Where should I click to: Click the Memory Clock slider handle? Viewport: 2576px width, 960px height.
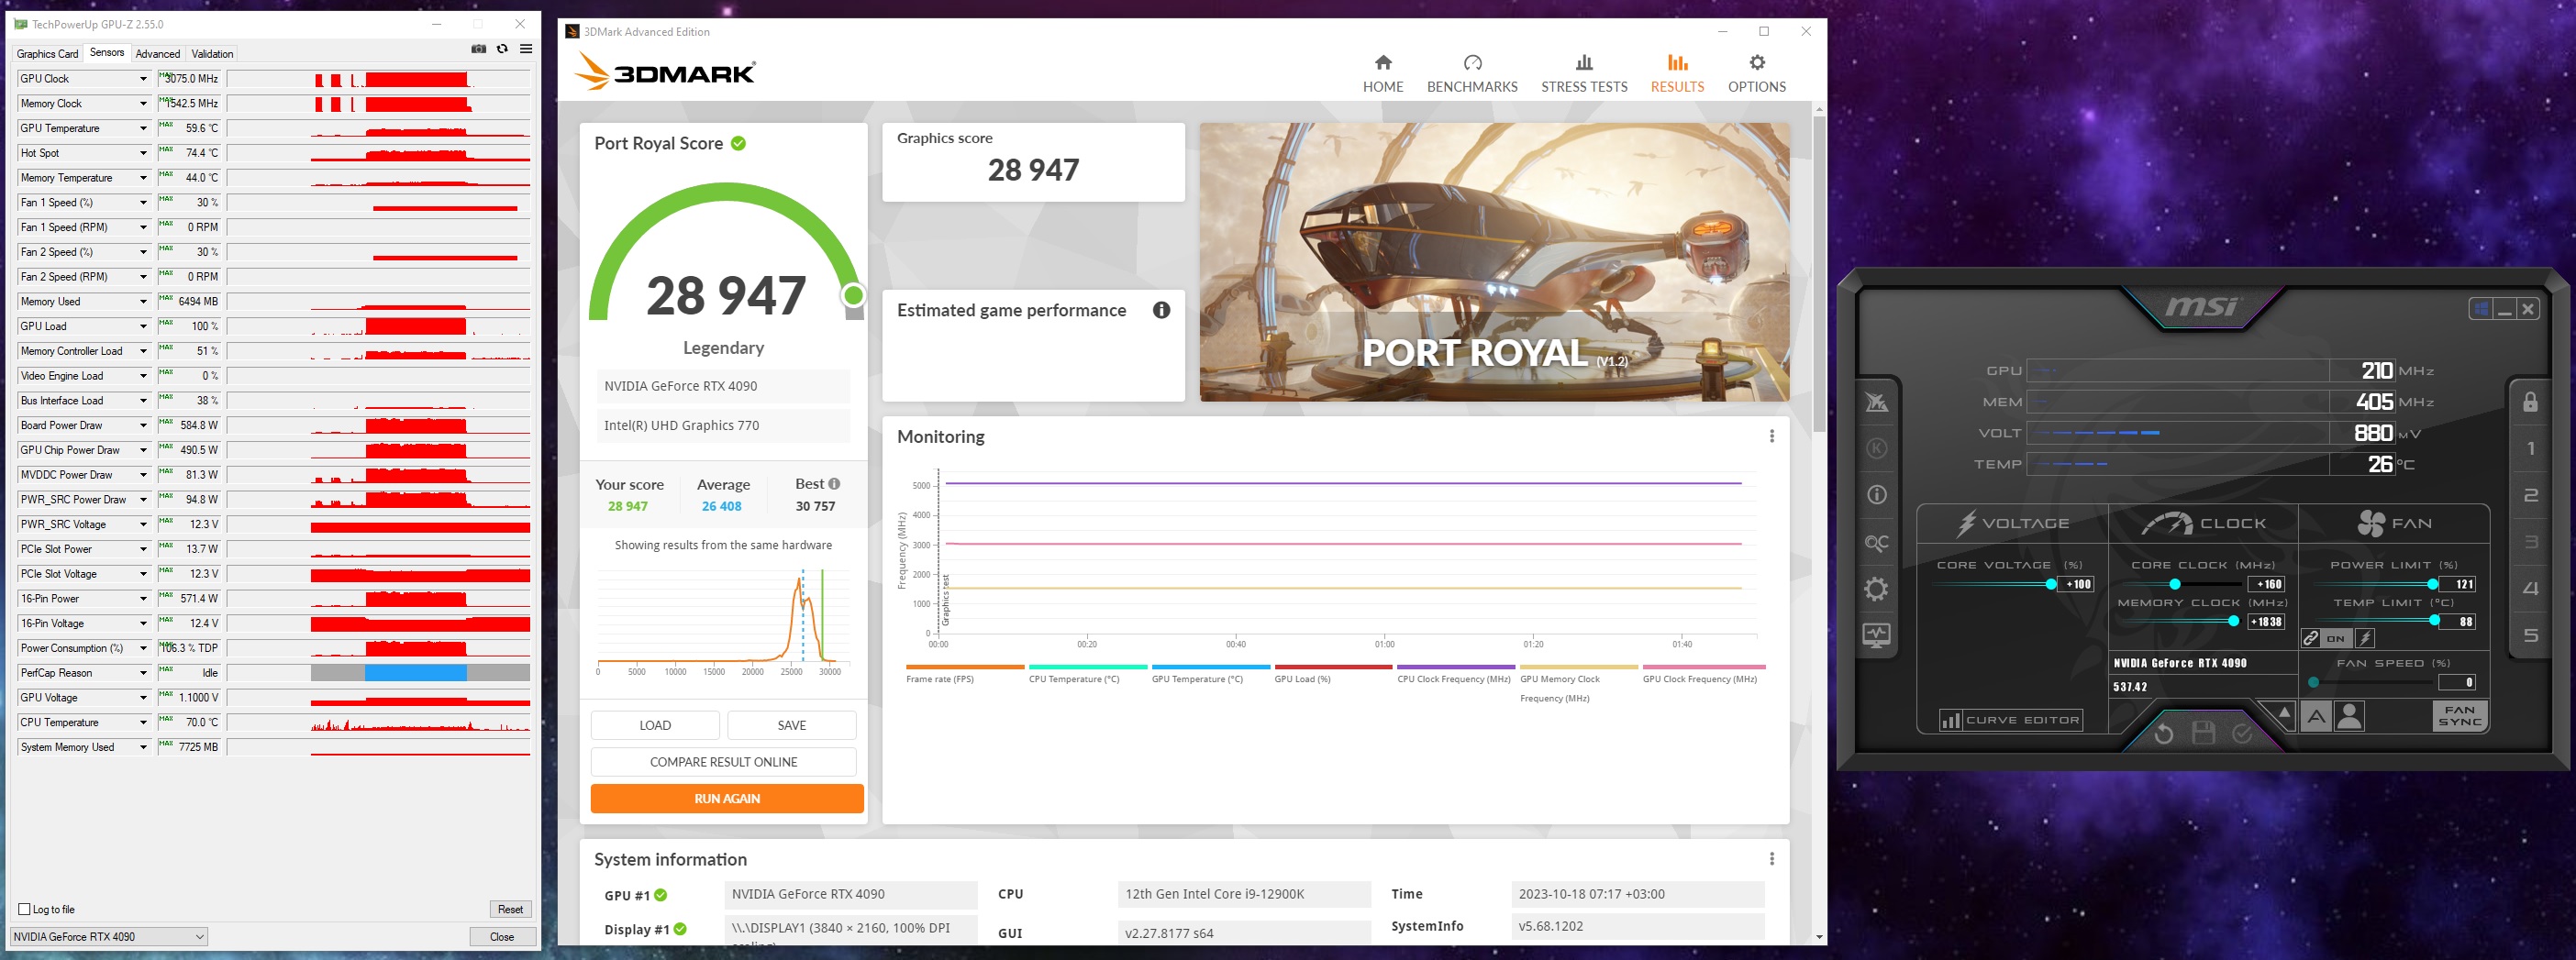pos(2233,621)
